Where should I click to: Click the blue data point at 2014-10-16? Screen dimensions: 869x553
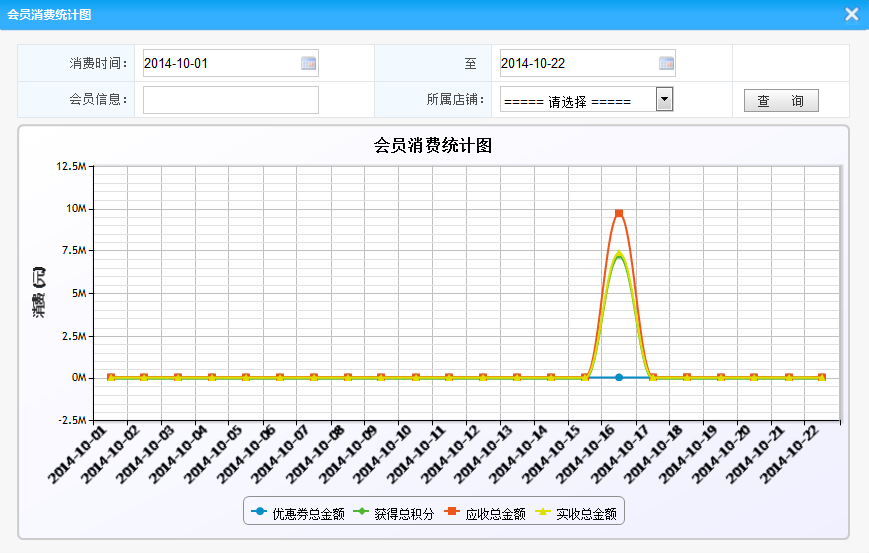click(619, 377)
